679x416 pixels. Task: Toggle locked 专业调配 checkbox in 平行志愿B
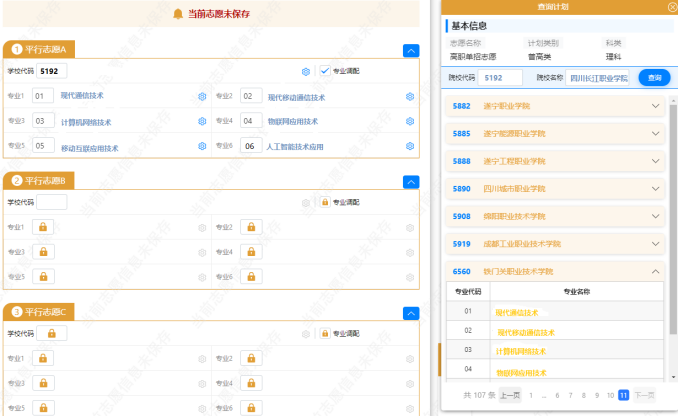tap(325, 202)
